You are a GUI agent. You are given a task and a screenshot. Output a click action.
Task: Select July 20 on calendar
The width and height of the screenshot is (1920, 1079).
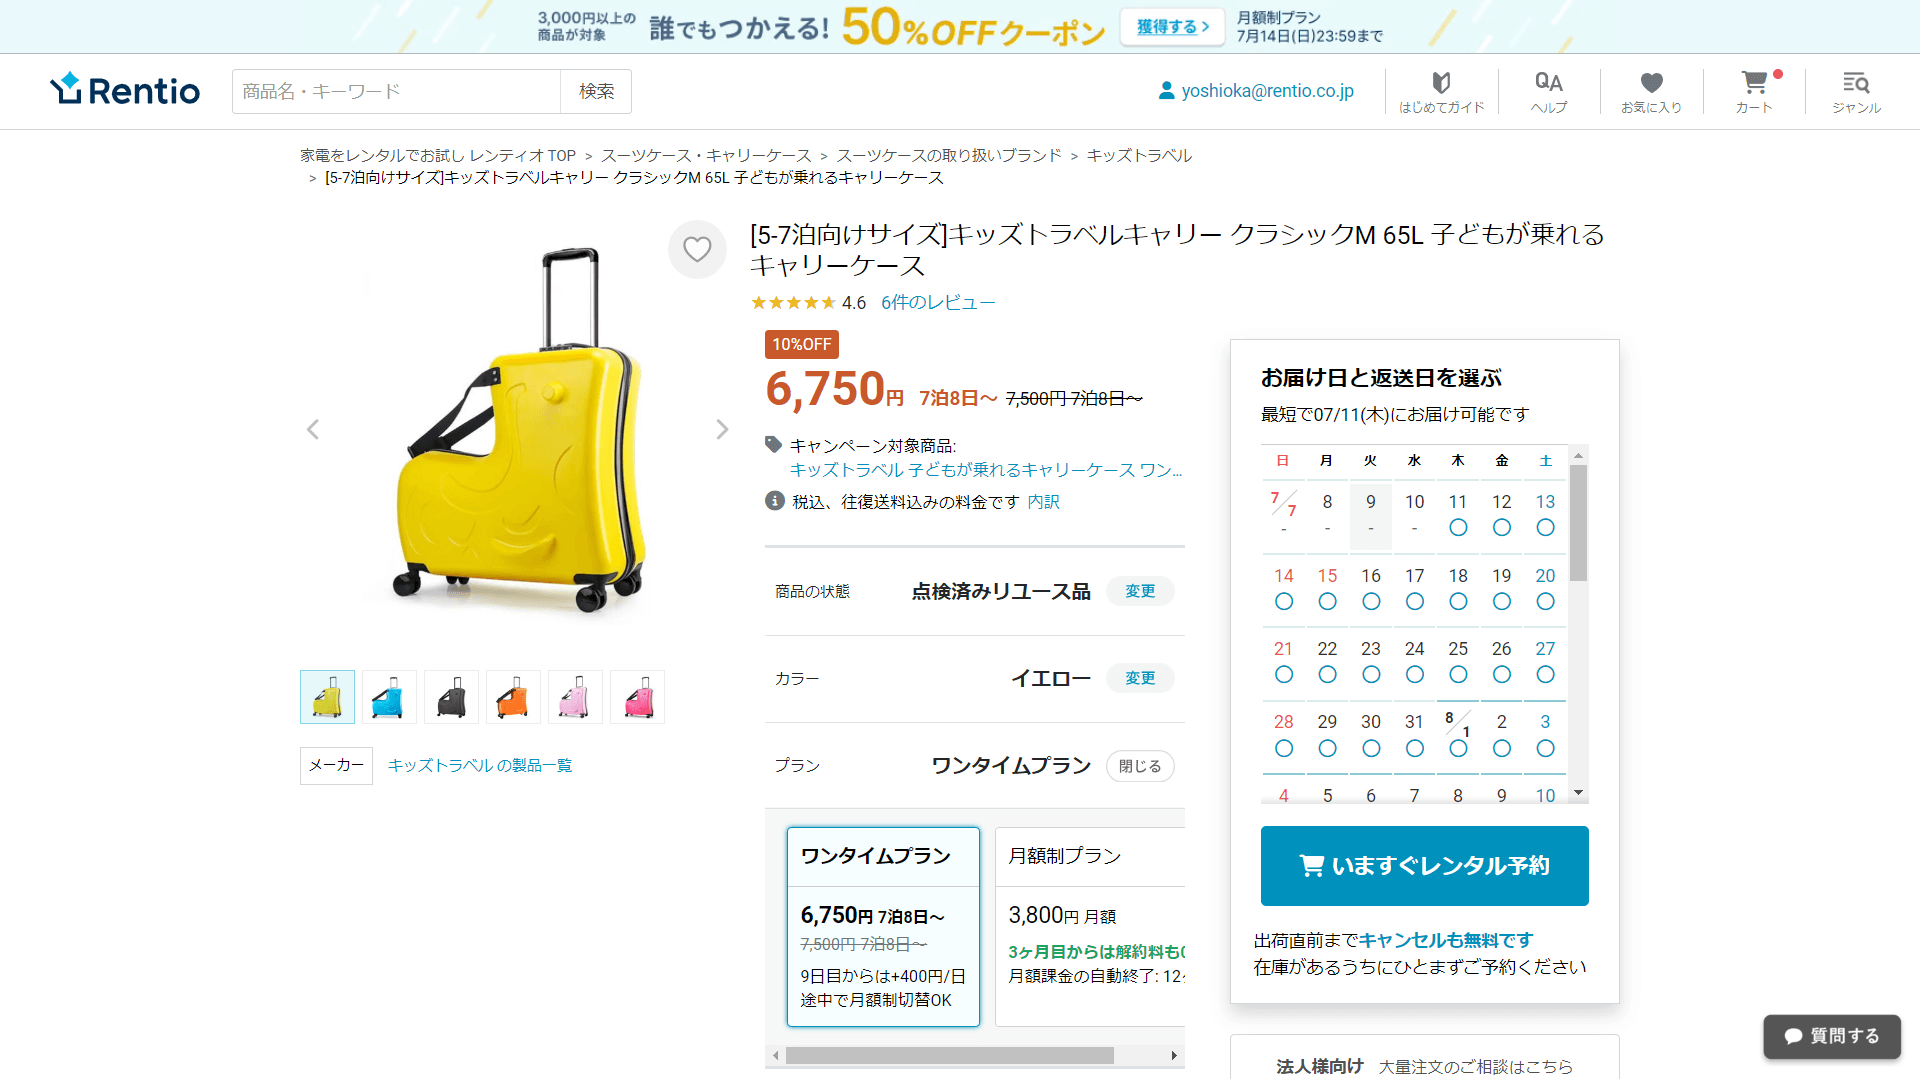tap(1545, 588)
